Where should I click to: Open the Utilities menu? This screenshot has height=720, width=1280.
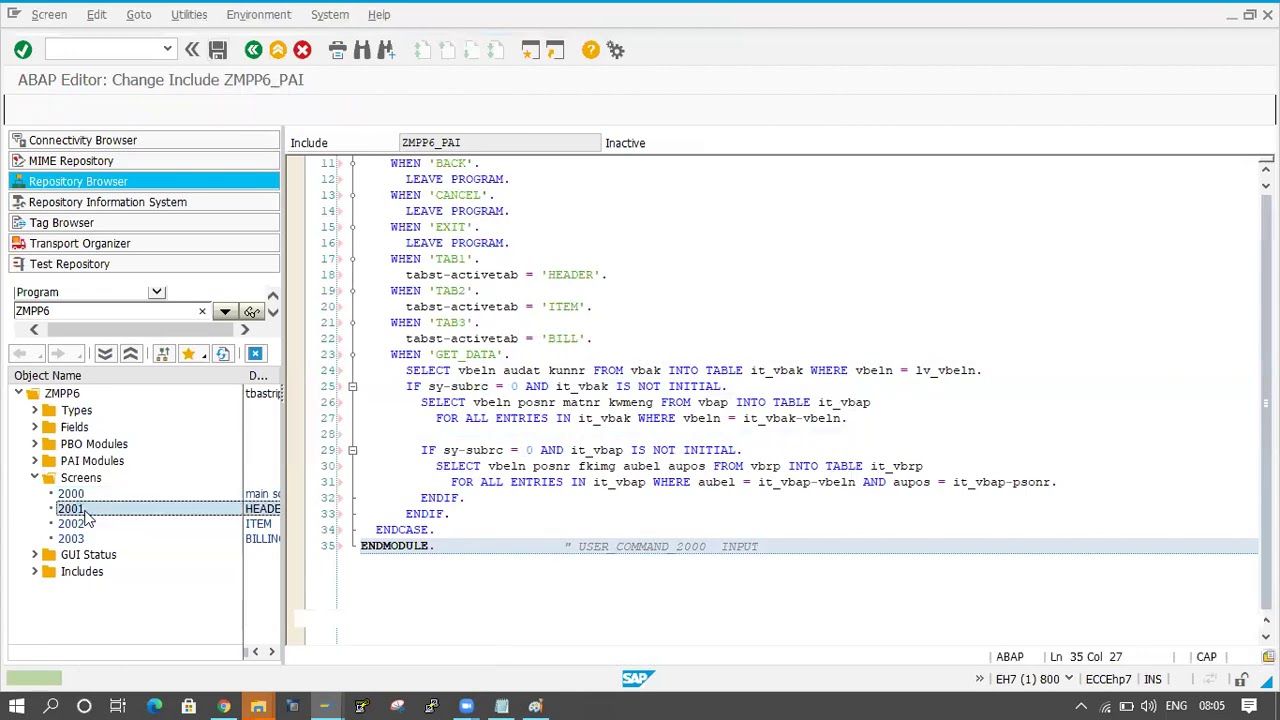[189, 15]
